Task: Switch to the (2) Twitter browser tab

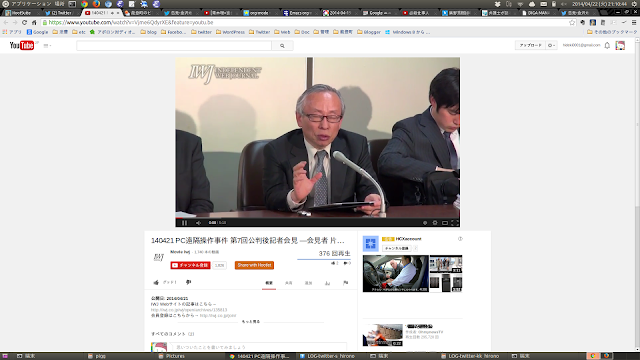Action: 61,13
